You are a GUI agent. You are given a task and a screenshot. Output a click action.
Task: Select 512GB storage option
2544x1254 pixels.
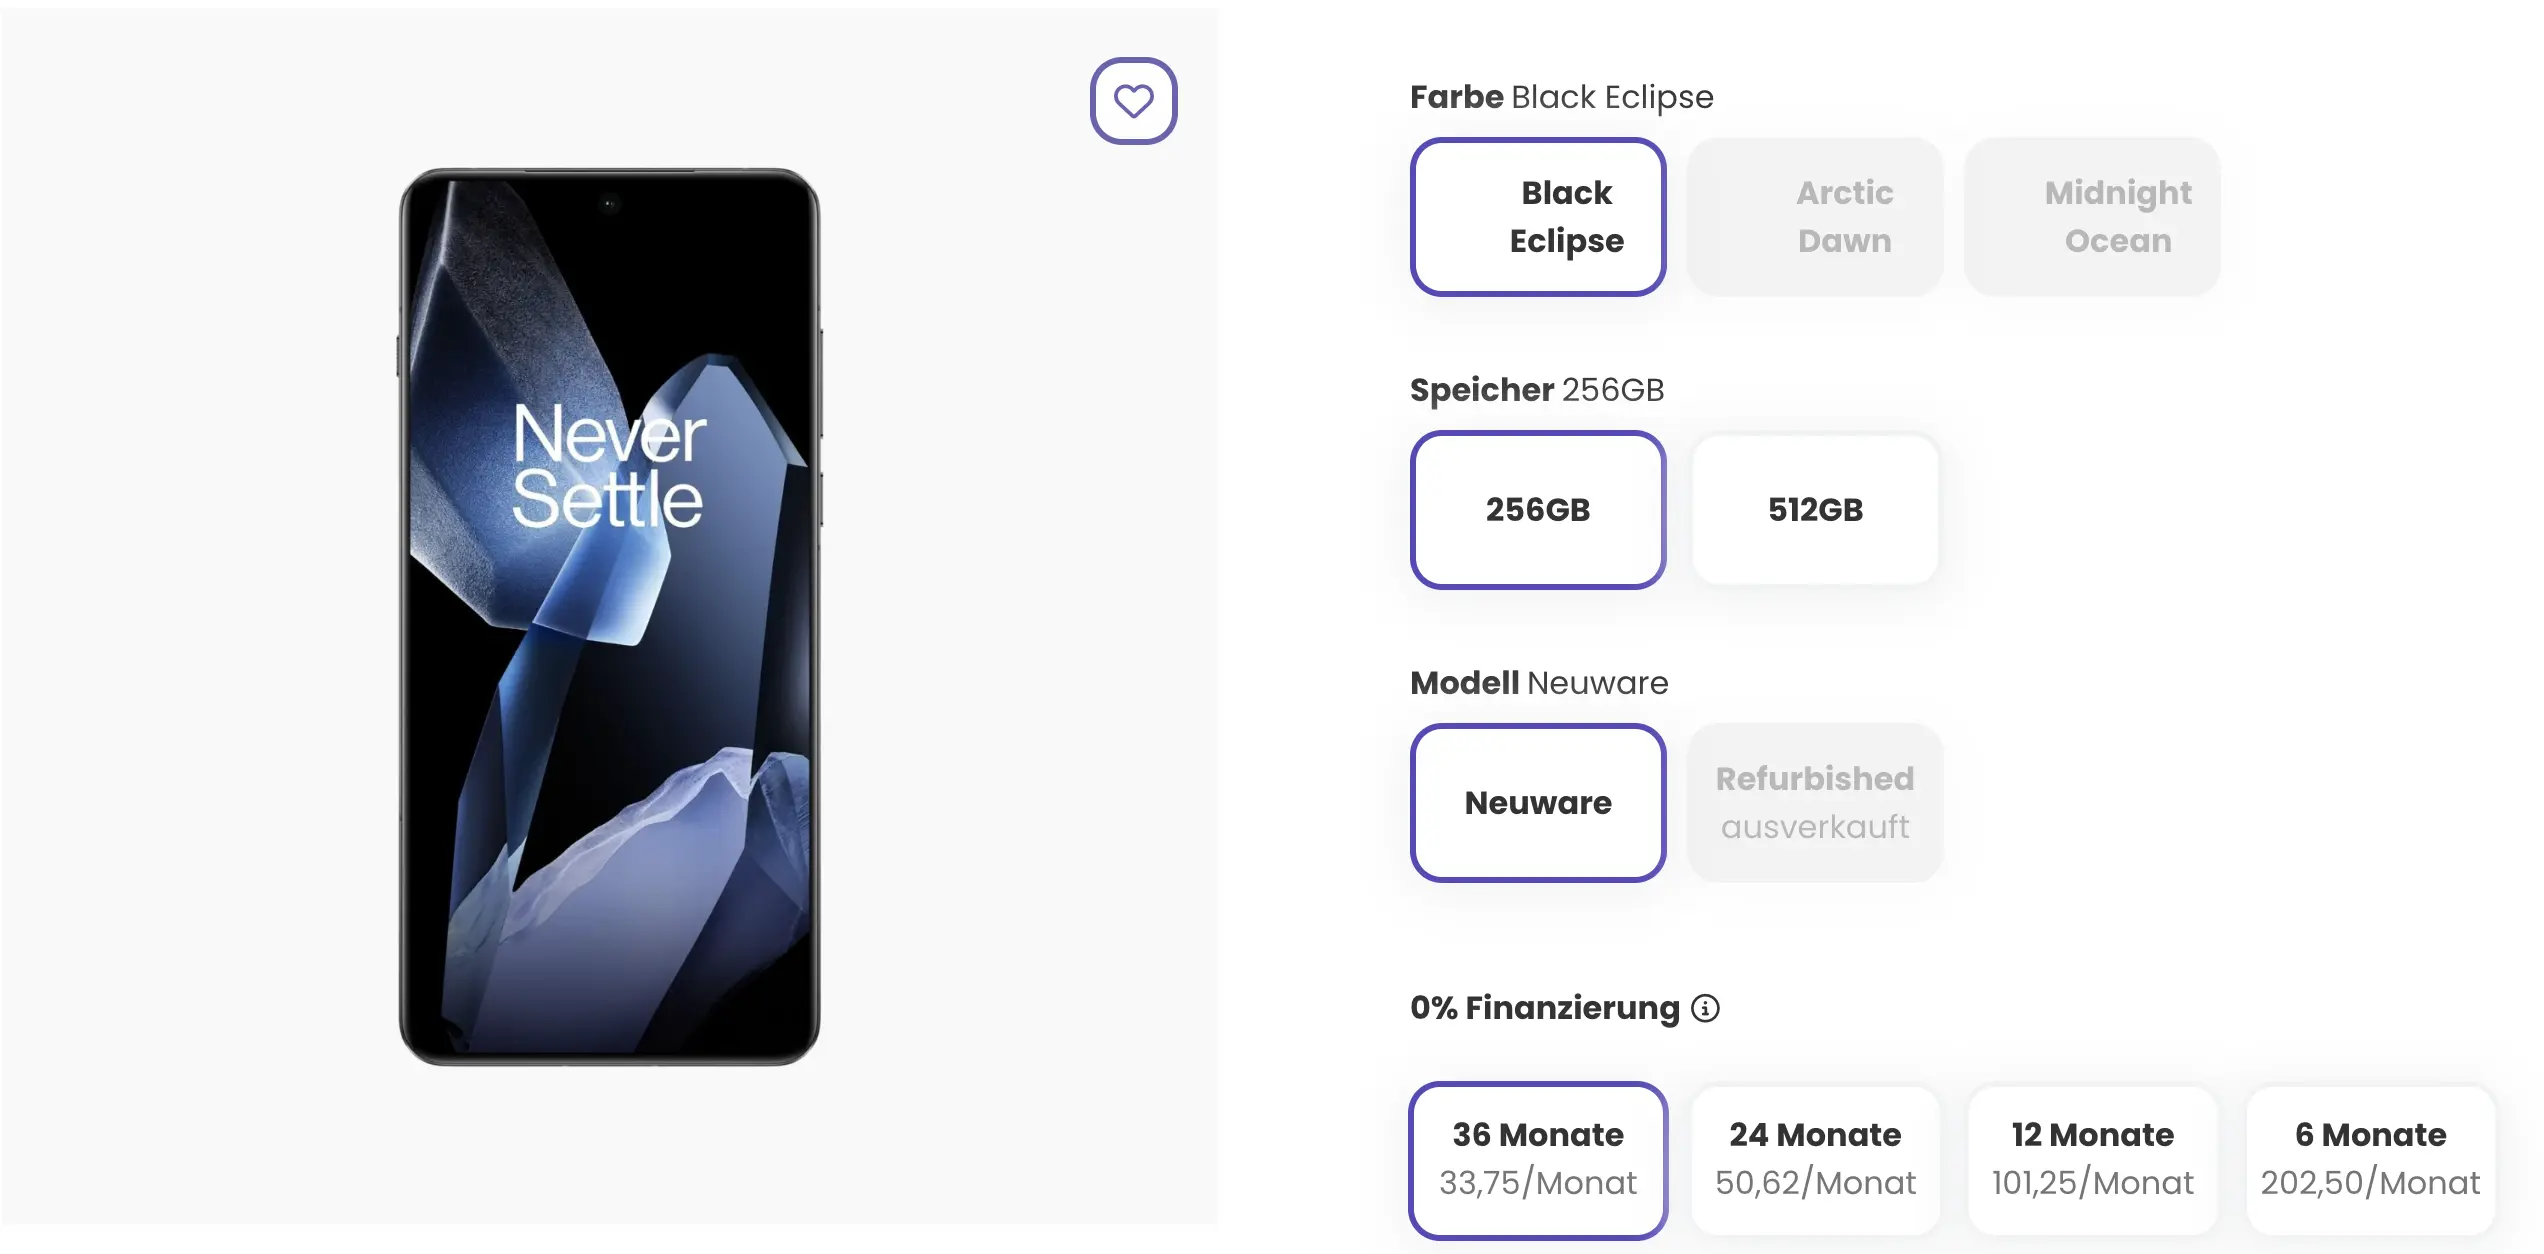[1814, 509]
